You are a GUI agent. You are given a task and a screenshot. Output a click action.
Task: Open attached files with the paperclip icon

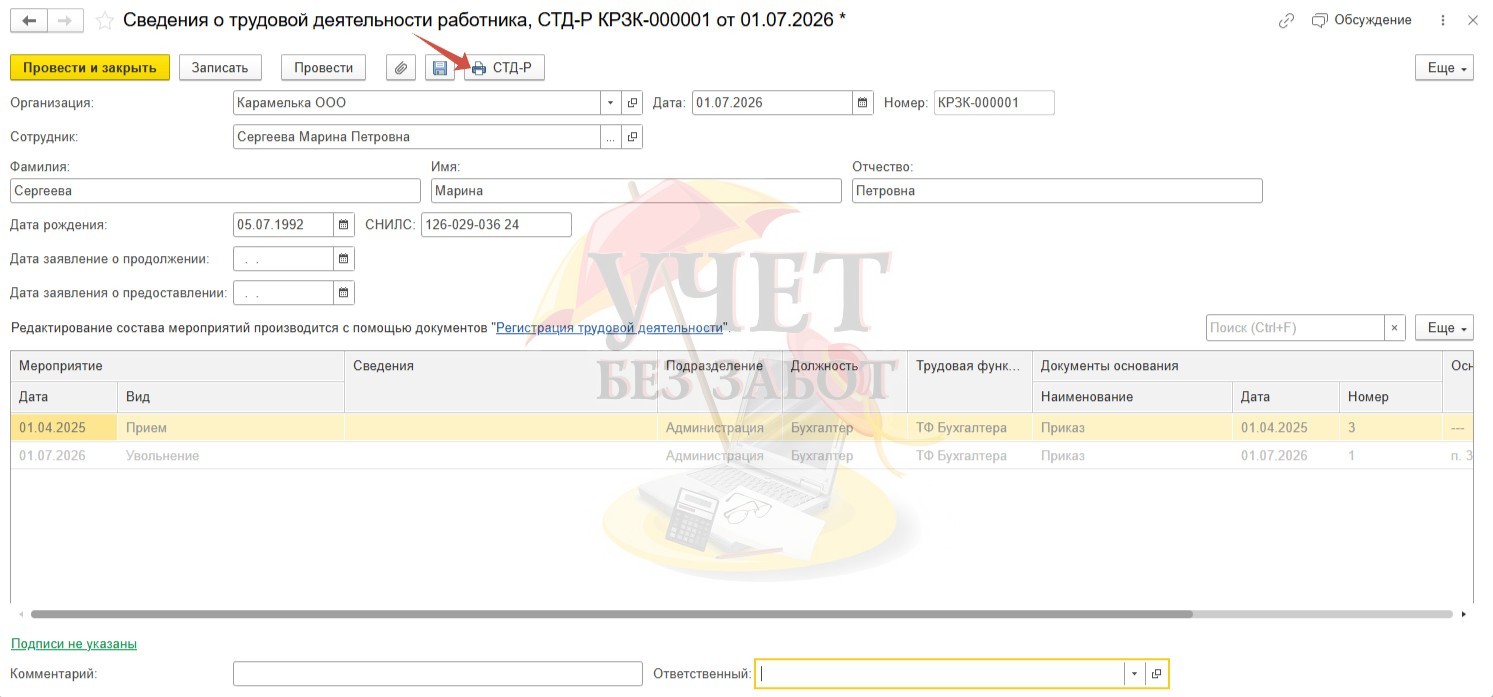click(x=400, y=68)
